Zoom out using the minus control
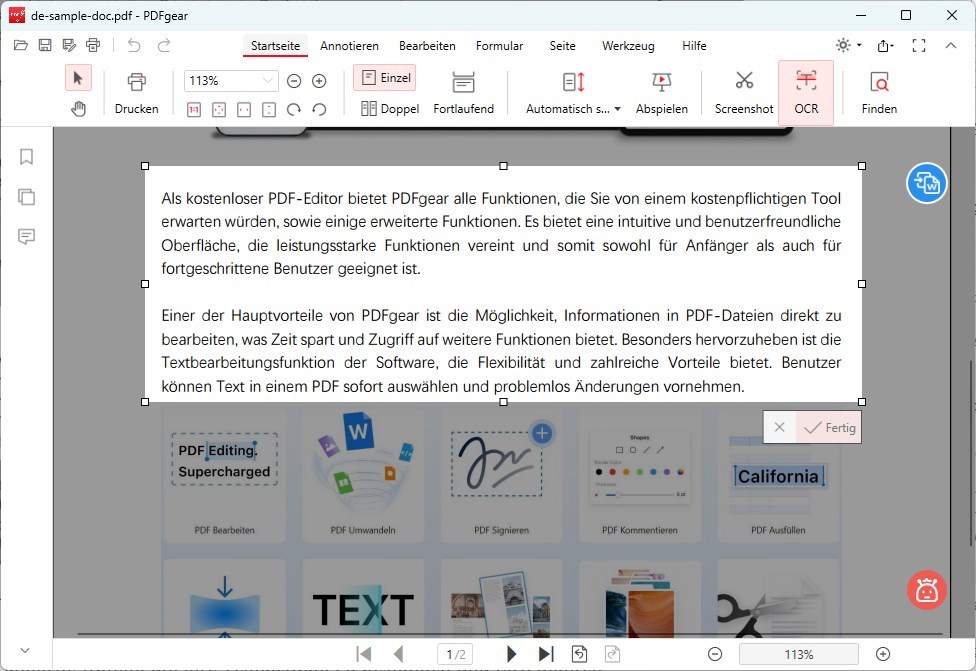Image resolution: width=976 pixels, height=671 pixels. 294,80
